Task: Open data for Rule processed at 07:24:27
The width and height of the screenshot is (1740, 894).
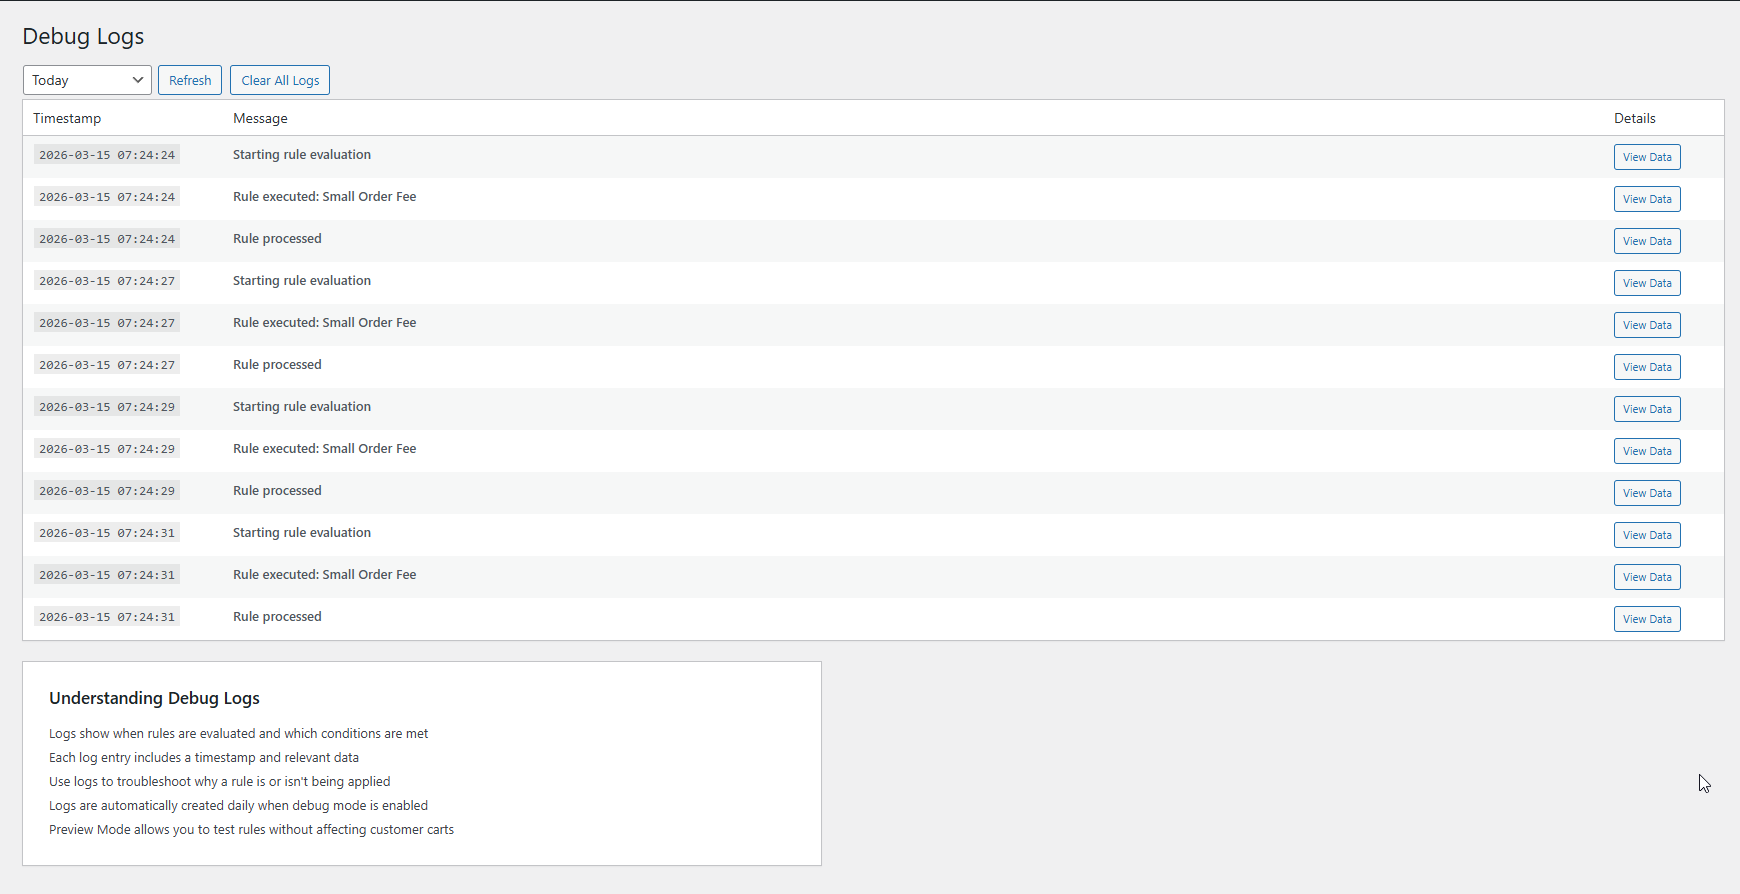Action: click(1646, 366)
